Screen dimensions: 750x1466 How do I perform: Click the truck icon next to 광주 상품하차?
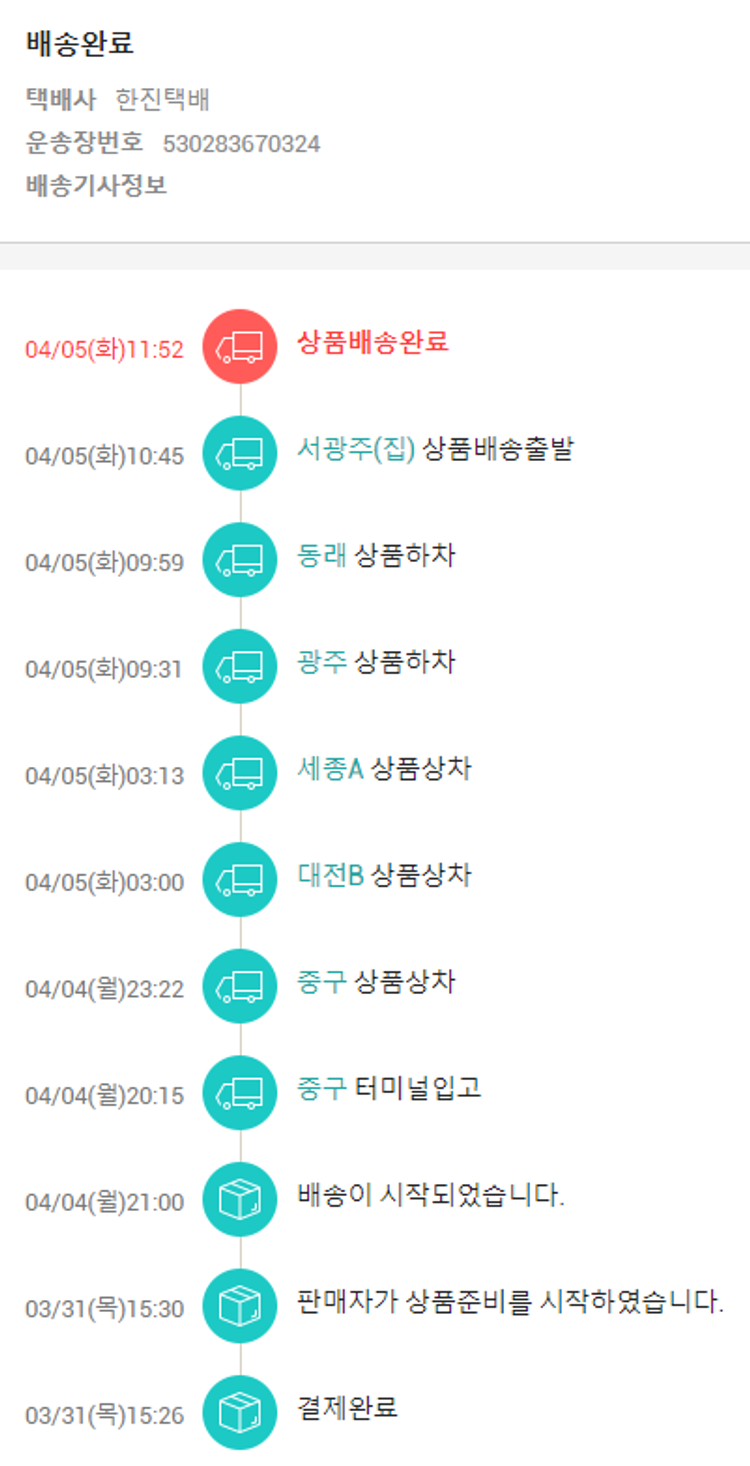[240, 667]
